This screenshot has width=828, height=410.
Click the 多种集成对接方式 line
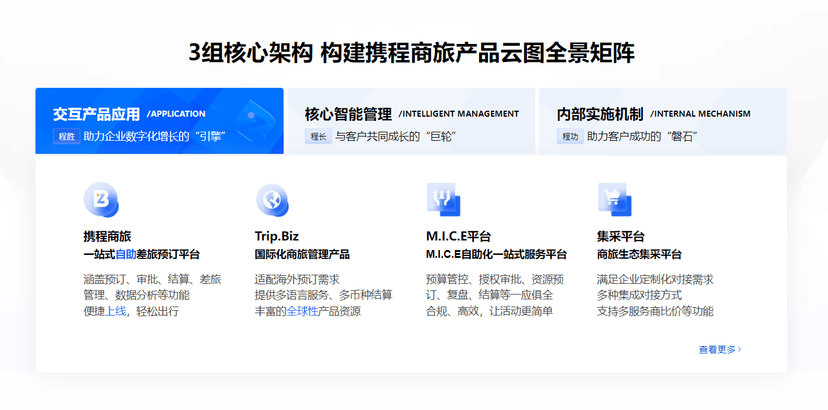tap(639, 295)
